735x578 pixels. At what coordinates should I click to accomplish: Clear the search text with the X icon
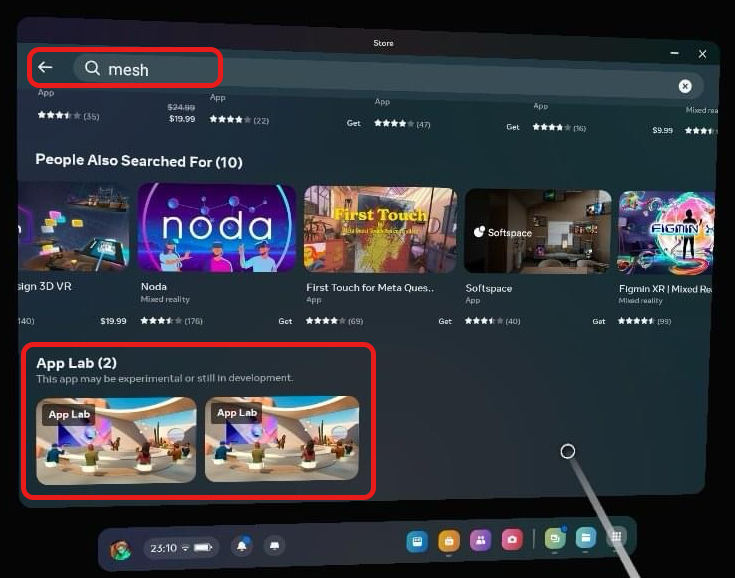[685, 86]
